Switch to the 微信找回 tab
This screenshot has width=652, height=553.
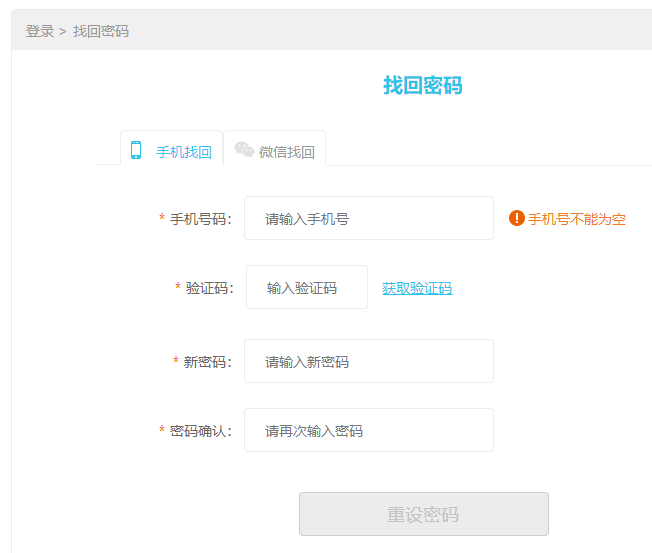point(274,148)
